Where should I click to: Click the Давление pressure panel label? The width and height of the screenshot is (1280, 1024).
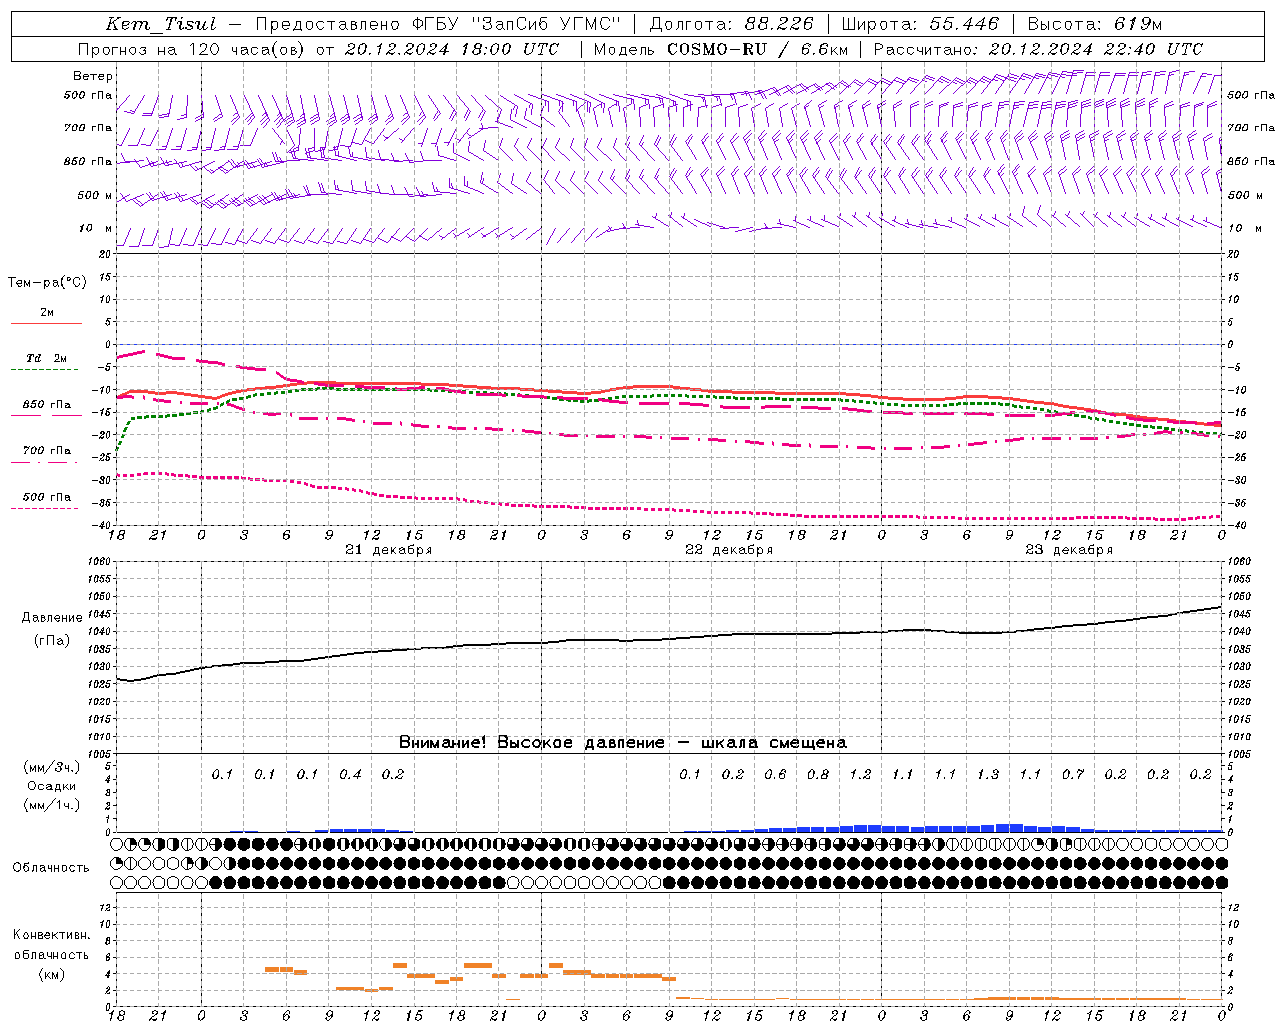coord(52,618)
